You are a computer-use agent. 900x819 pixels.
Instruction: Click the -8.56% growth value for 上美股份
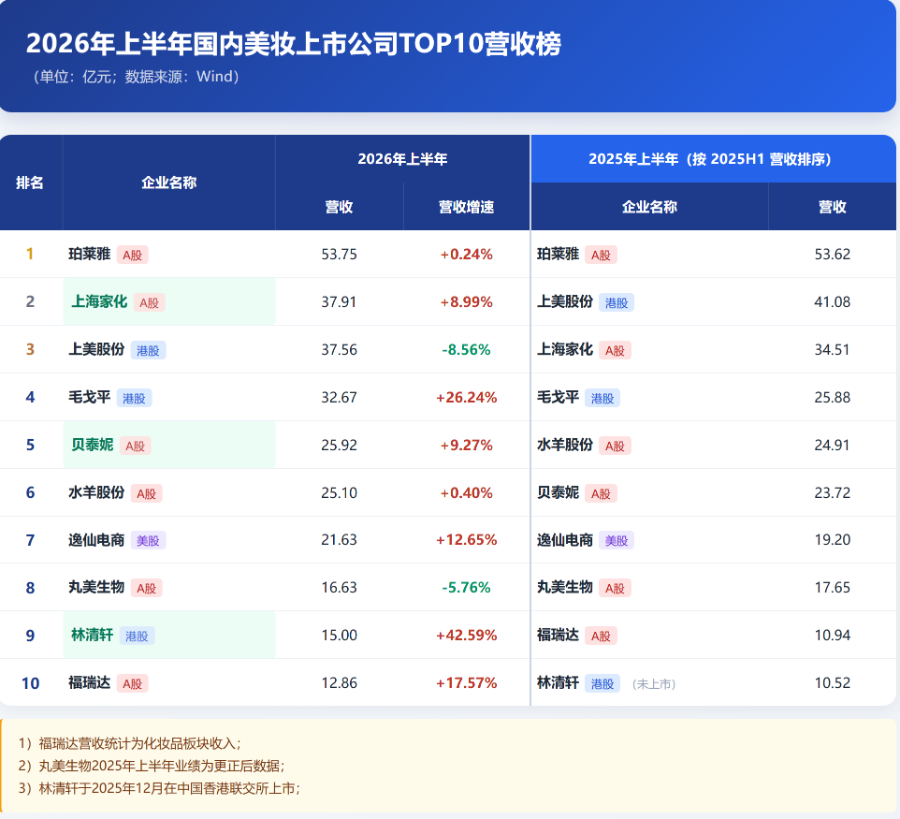tap(466, 350)
